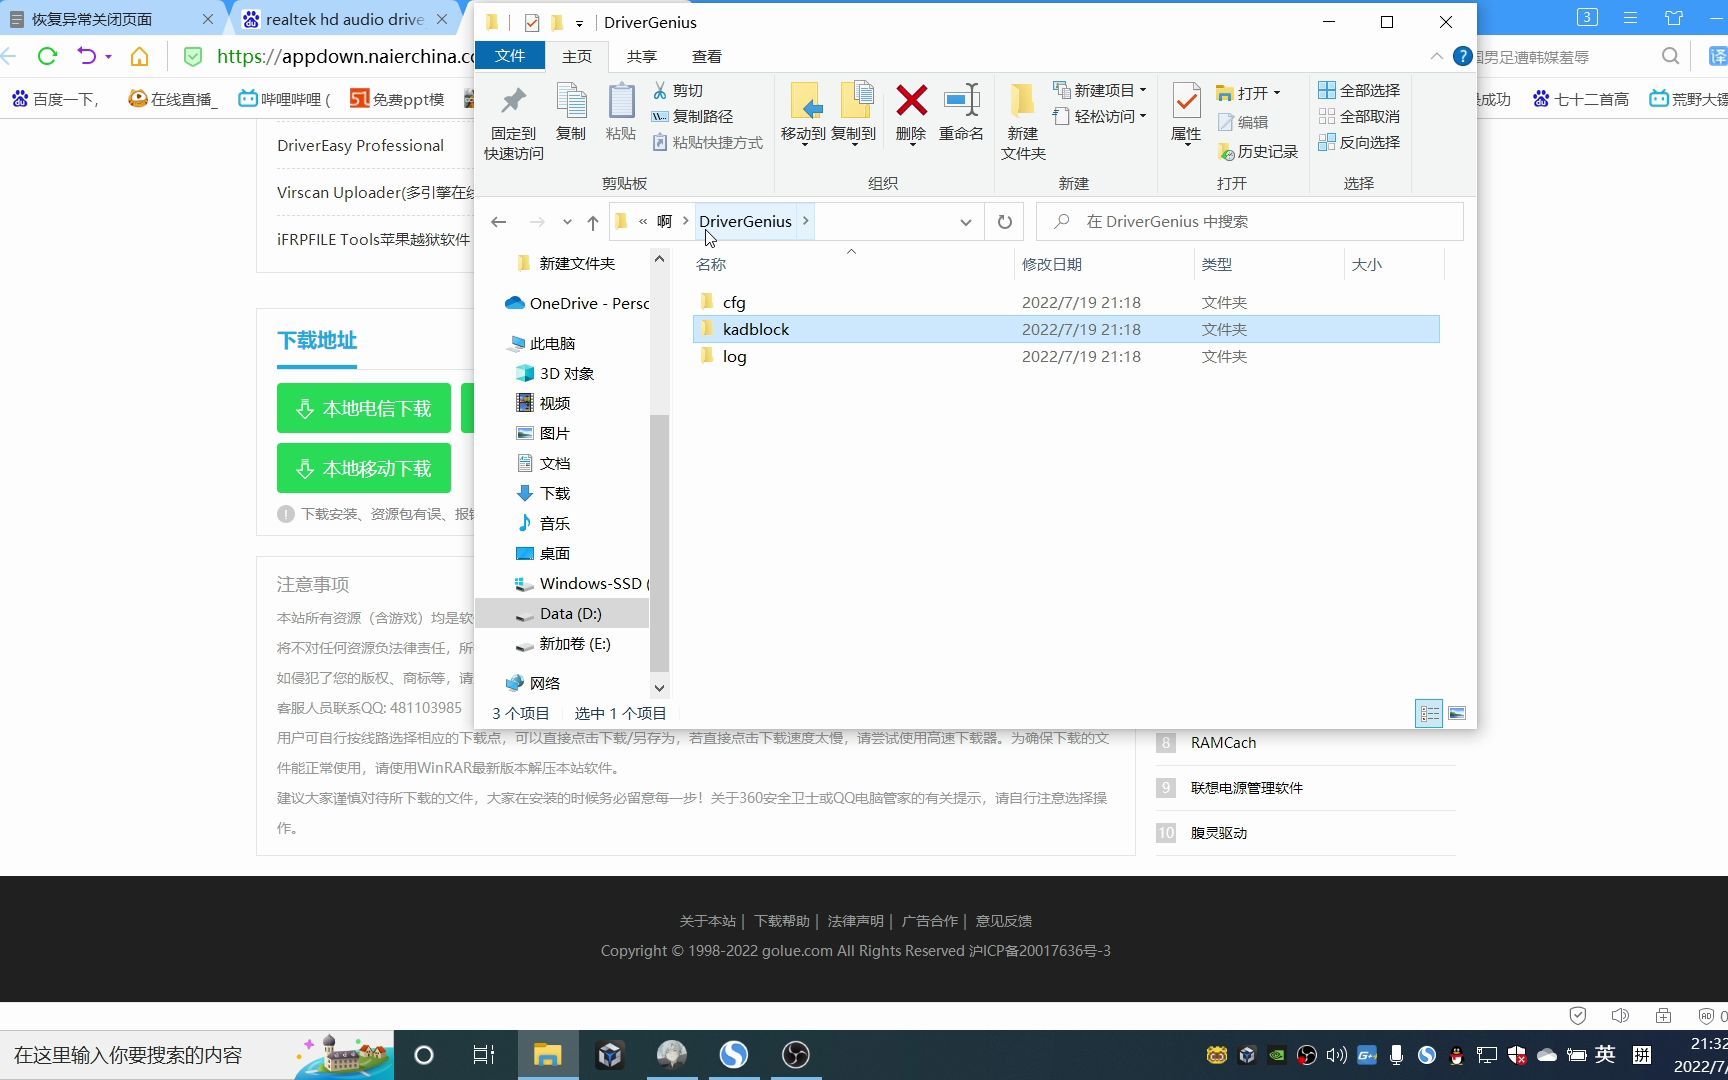Expand Easy access dropdown
Viewport: 1728px width, 1080px height.
click(x=1143, y=117)
